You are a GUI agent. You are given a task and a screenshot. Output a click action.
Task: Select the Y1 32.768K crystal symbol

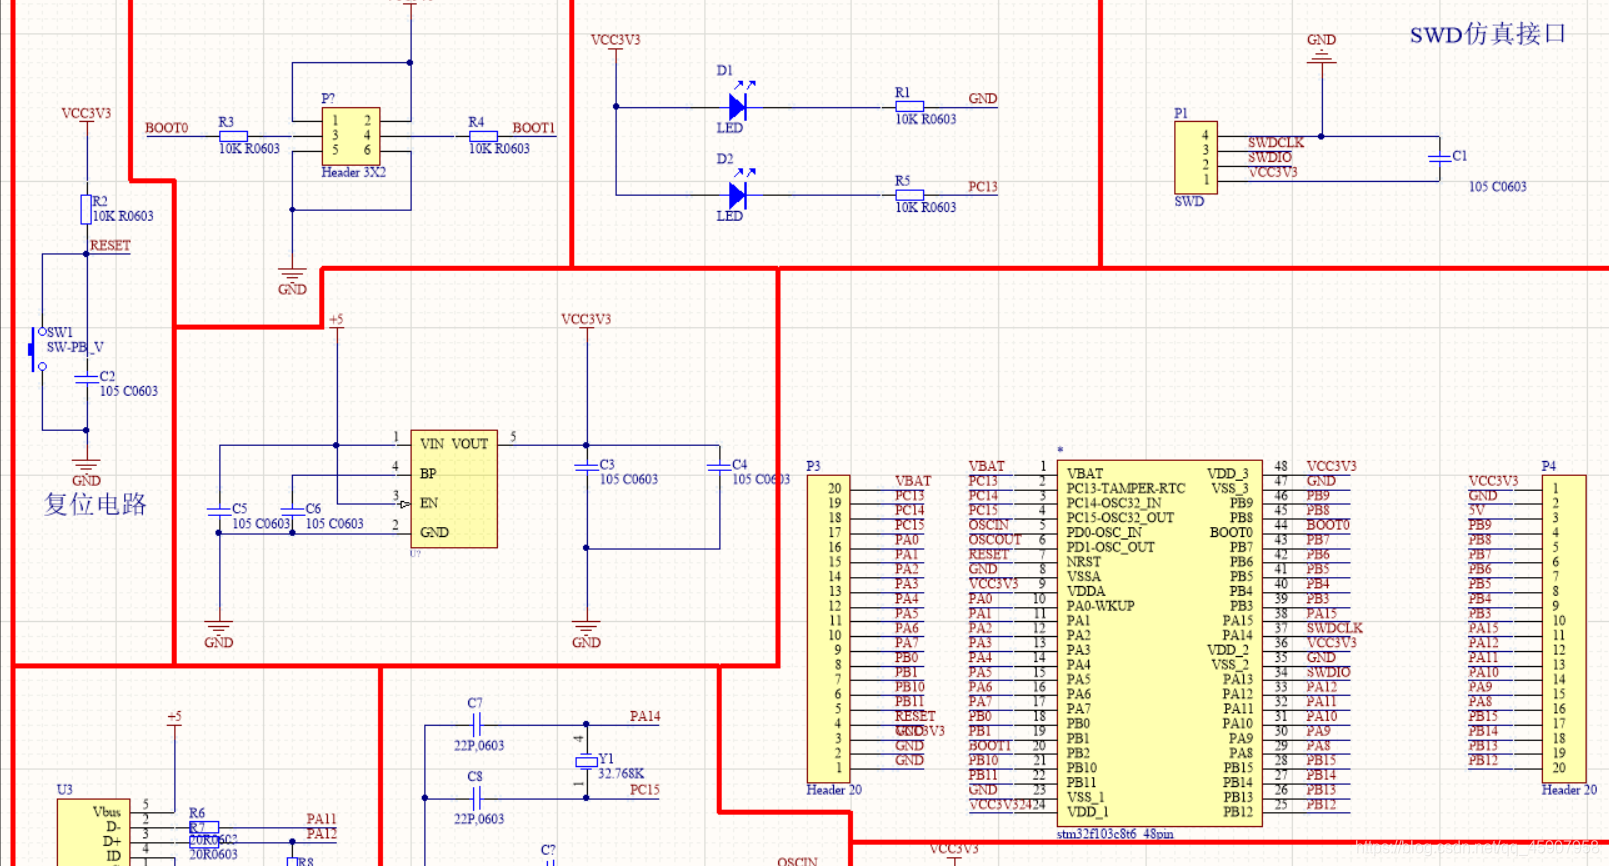click(586, 762)
